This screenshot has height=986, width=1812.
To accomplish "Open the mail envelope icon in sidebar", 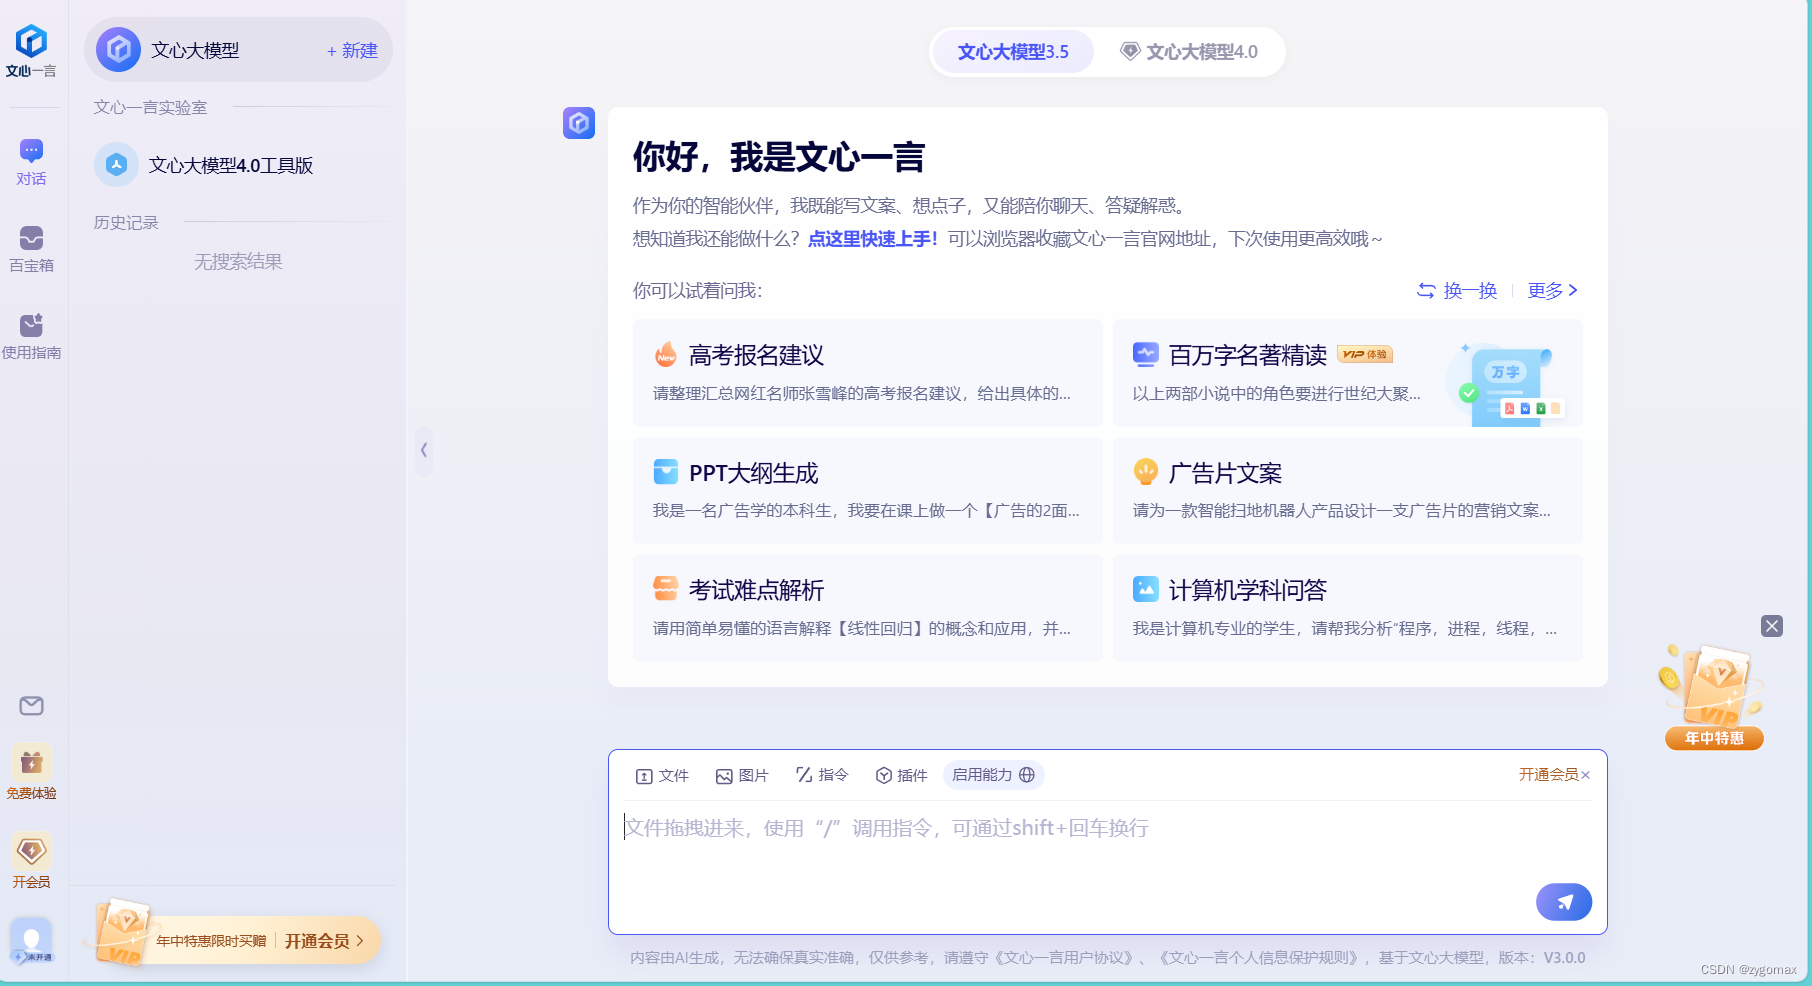I will coord(31,706).
